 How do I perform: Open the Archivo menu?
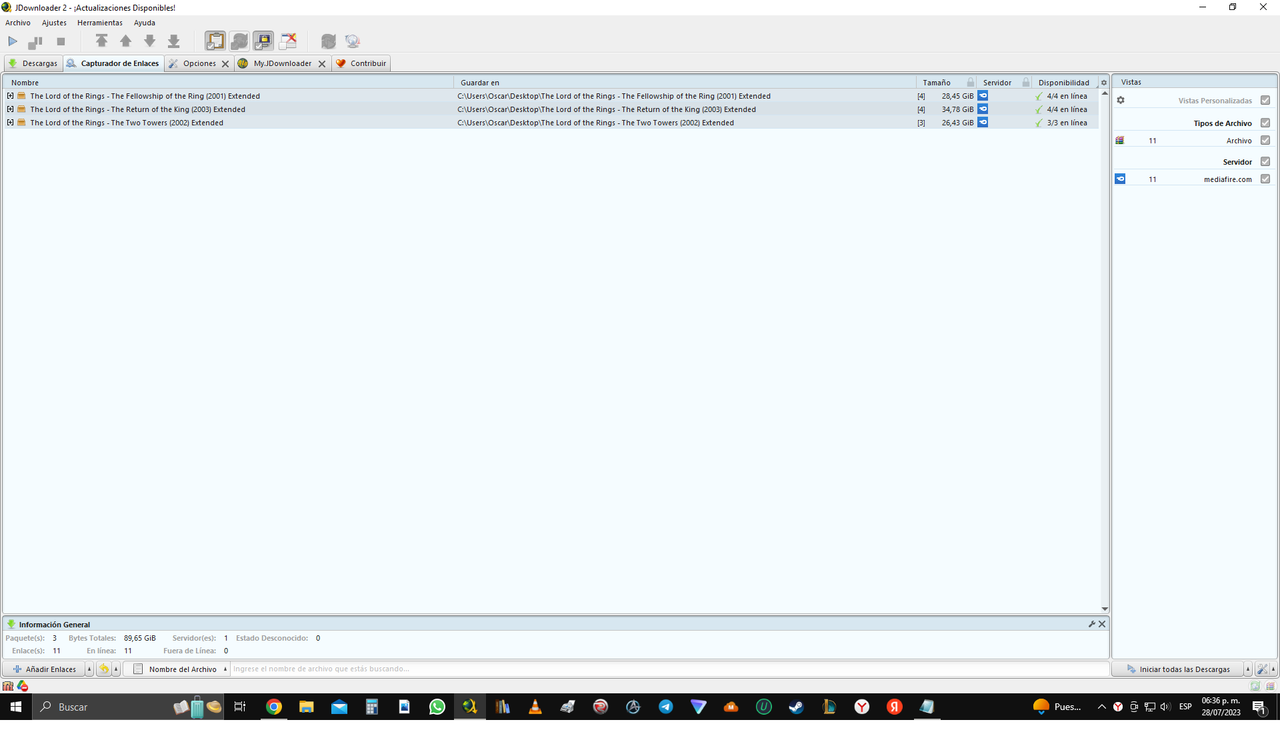coord(18,22)
